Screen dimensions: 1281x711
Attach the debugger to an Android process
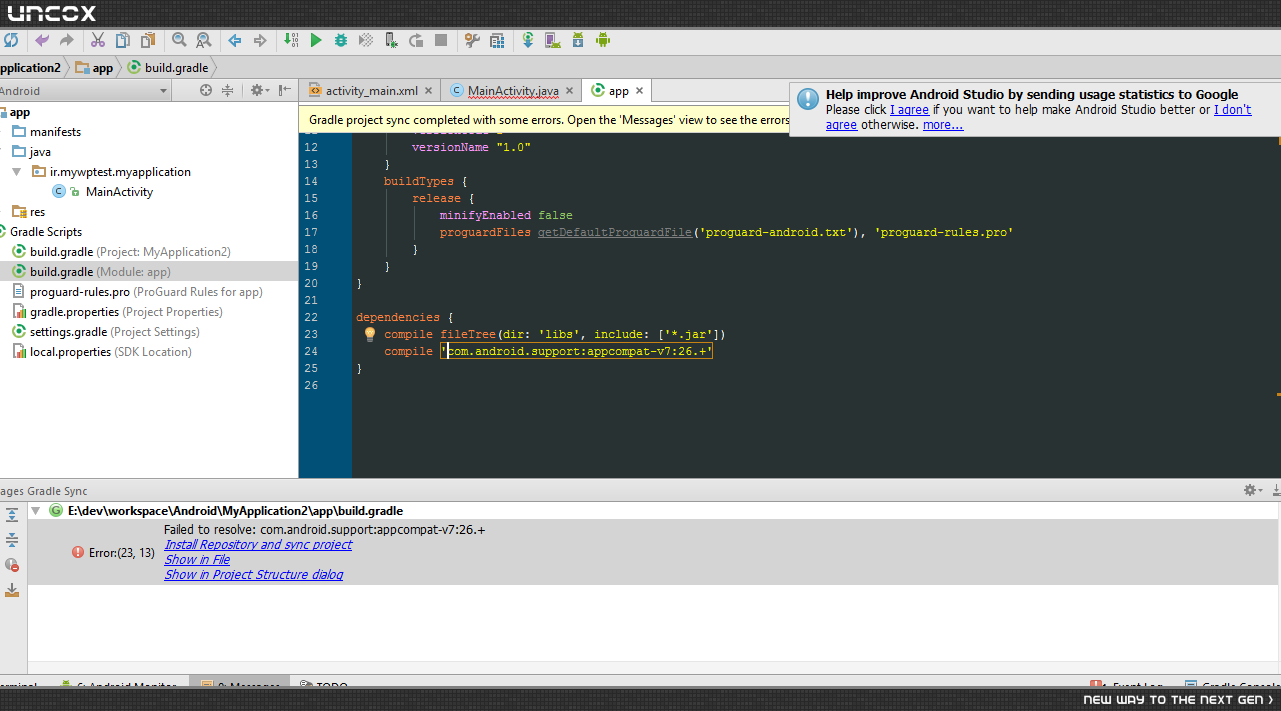pyautogui.click(x=391, y=41)
